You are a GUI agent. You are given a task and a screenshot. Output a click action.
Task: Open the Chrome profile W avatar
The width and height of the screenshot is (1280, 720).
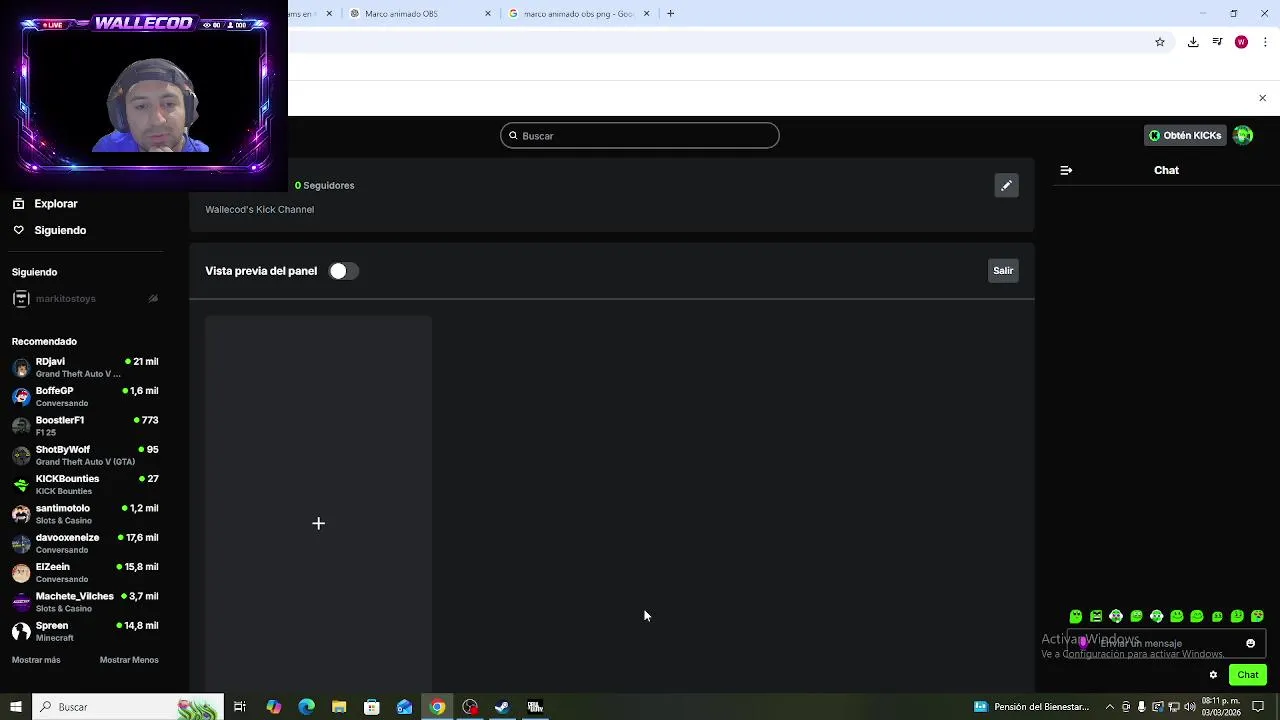click(x=1241, y=42)
